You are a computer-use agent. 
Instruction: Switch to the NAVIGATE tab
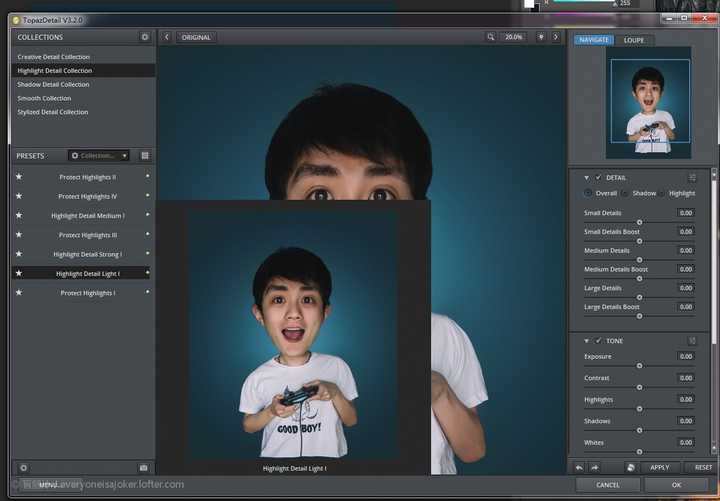click(594, 40)
